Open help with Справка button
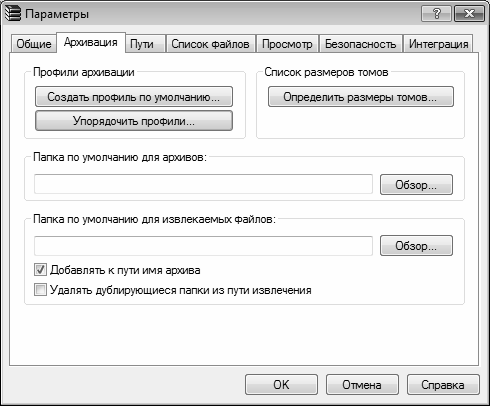The height and width of the screenshot is (406, 490). [x=443, y=385]
